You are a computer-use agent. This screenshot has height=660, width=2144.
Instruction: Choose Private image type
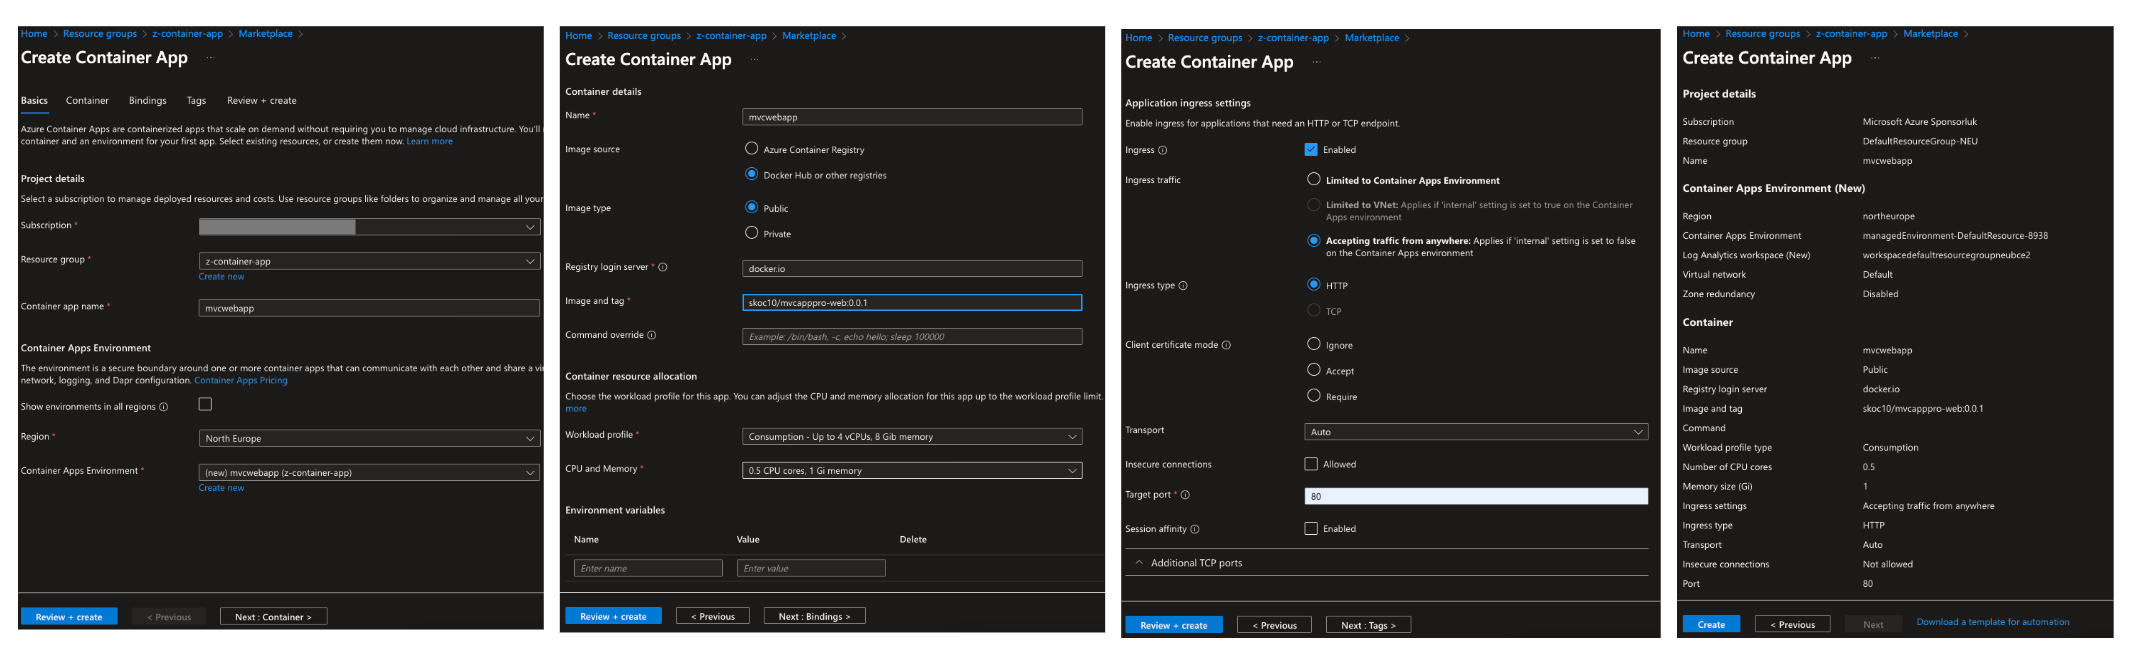click(x=752, y=233)
